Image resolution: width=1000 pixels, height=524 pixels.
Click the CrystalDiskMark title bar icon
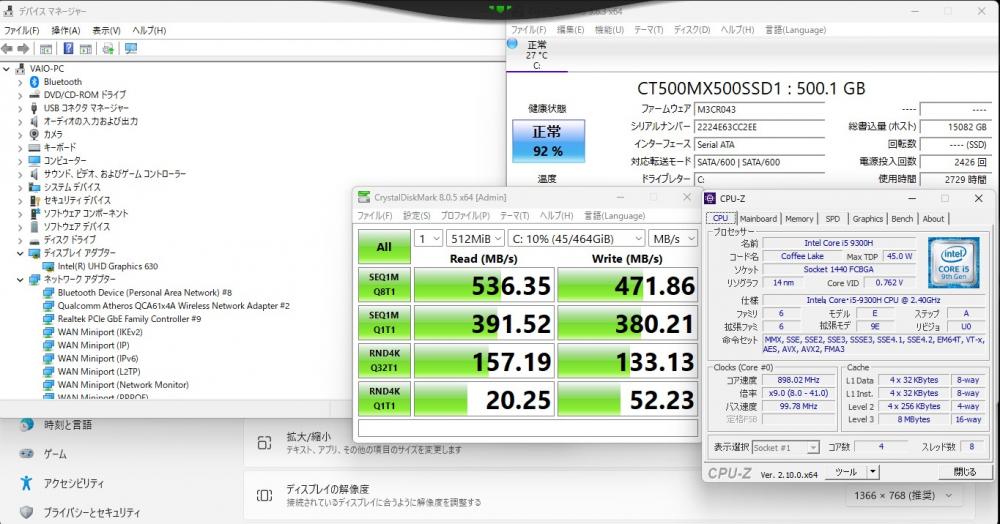[x=364, y=198]
